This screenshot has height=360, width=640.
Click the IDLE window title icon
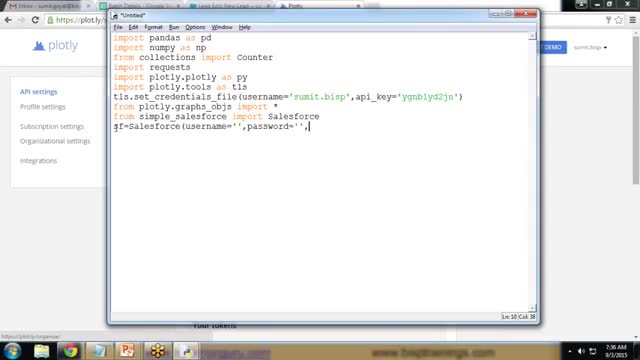click(x=115, y=16)
